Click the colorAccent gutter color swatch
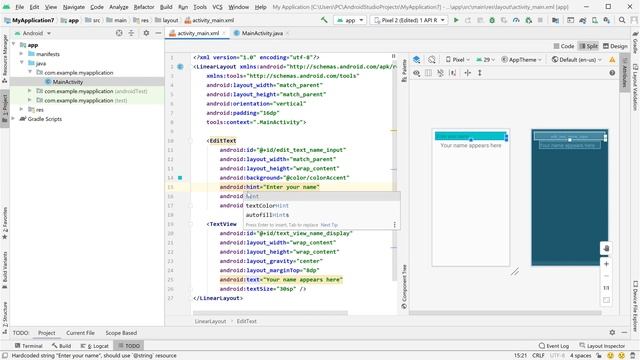Viewport: 640px width, 360px height. click(x=180, y=178)
